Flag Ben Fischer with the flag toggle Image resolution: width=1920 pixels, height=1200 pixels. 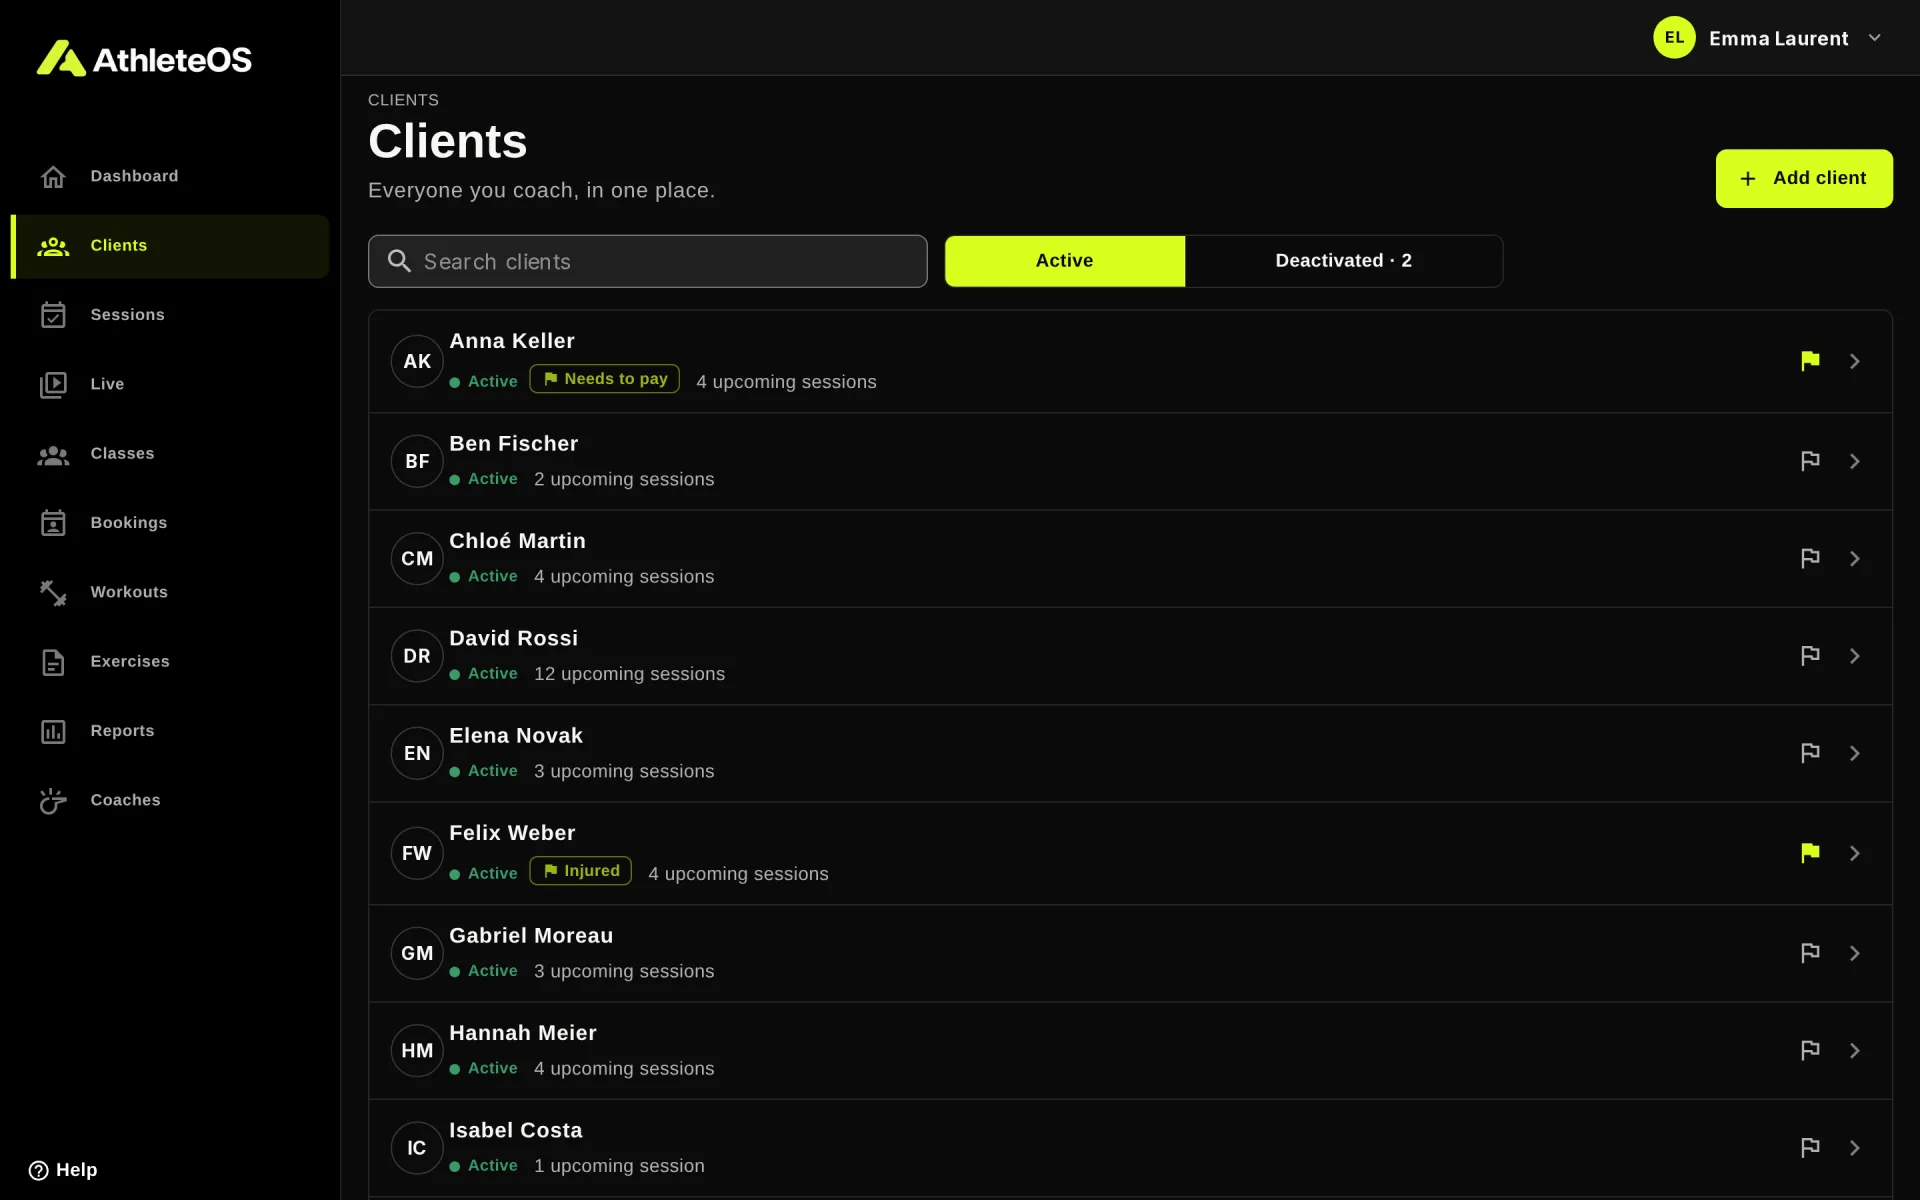pyautogui.click(x=1810, y=461)
